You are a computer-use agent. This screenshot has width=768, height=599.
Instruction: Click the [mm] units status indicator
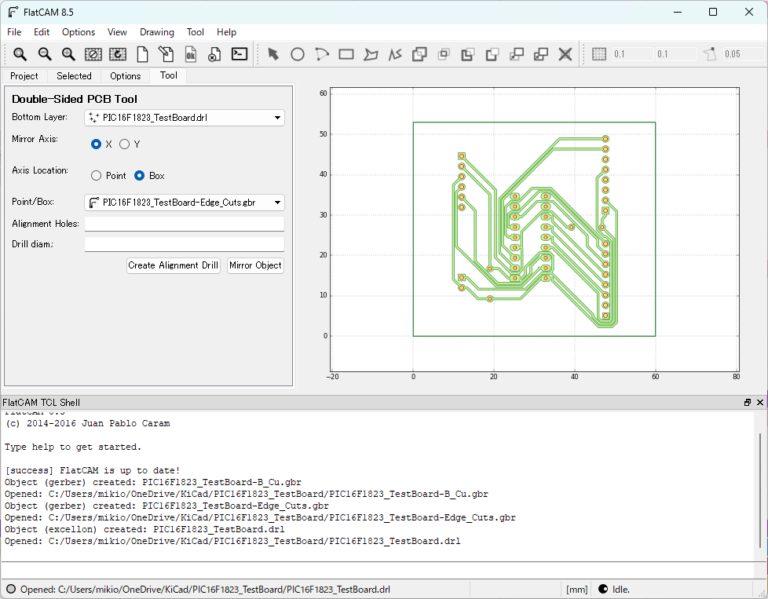pyautogui.click(x=576, y=589)
